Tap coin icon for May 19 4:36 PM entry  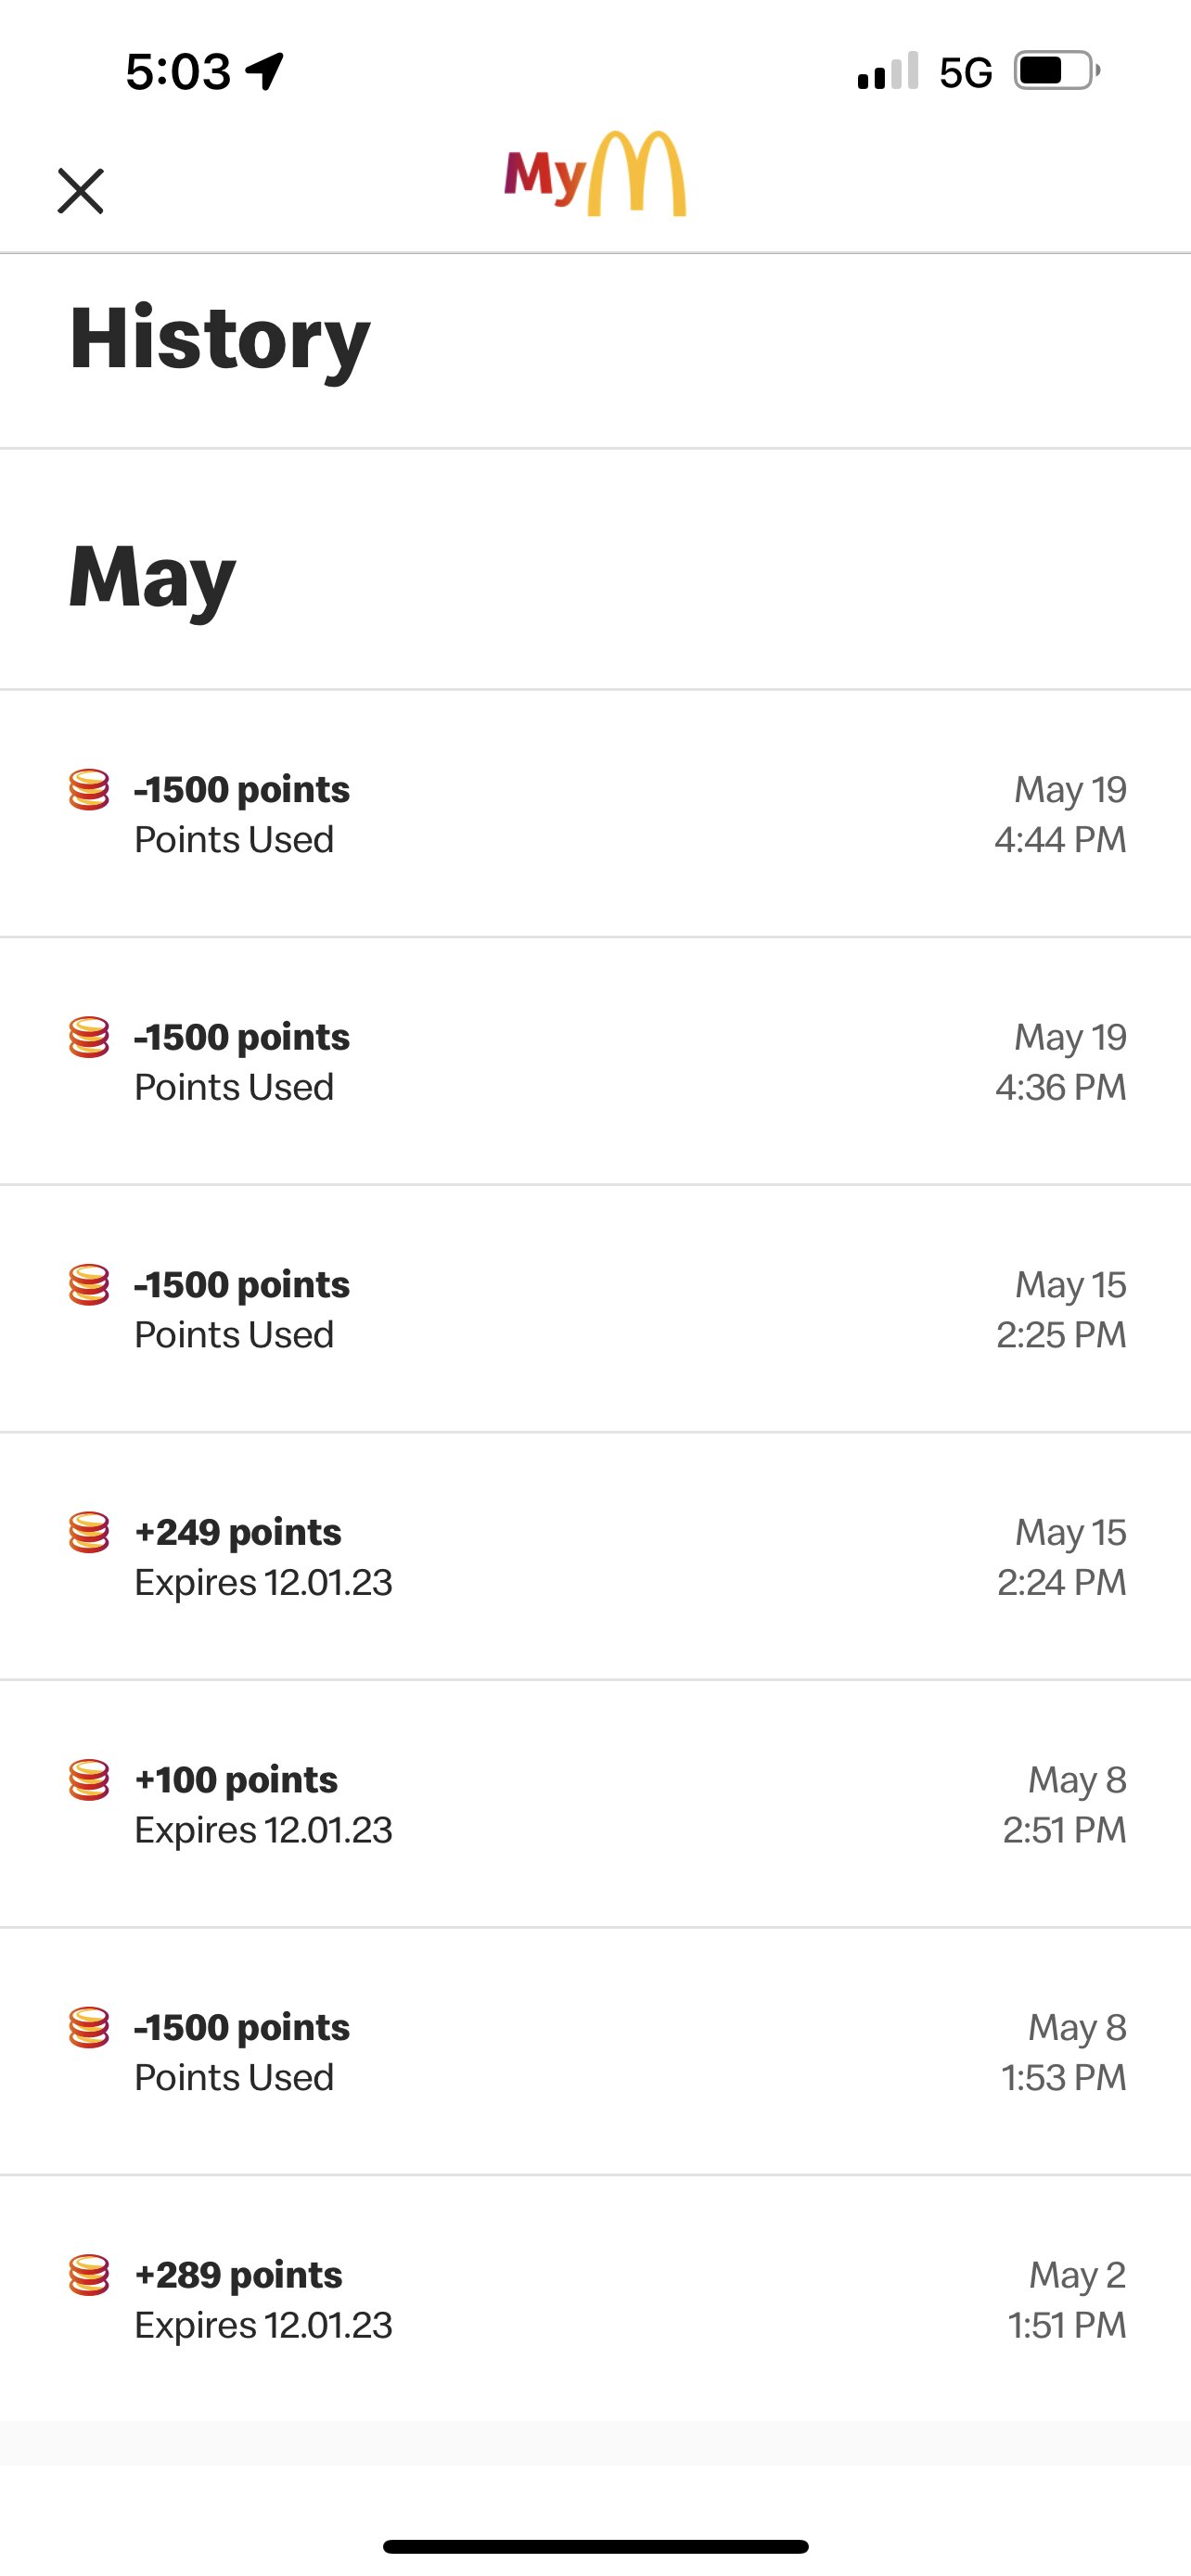point(89,1037)
